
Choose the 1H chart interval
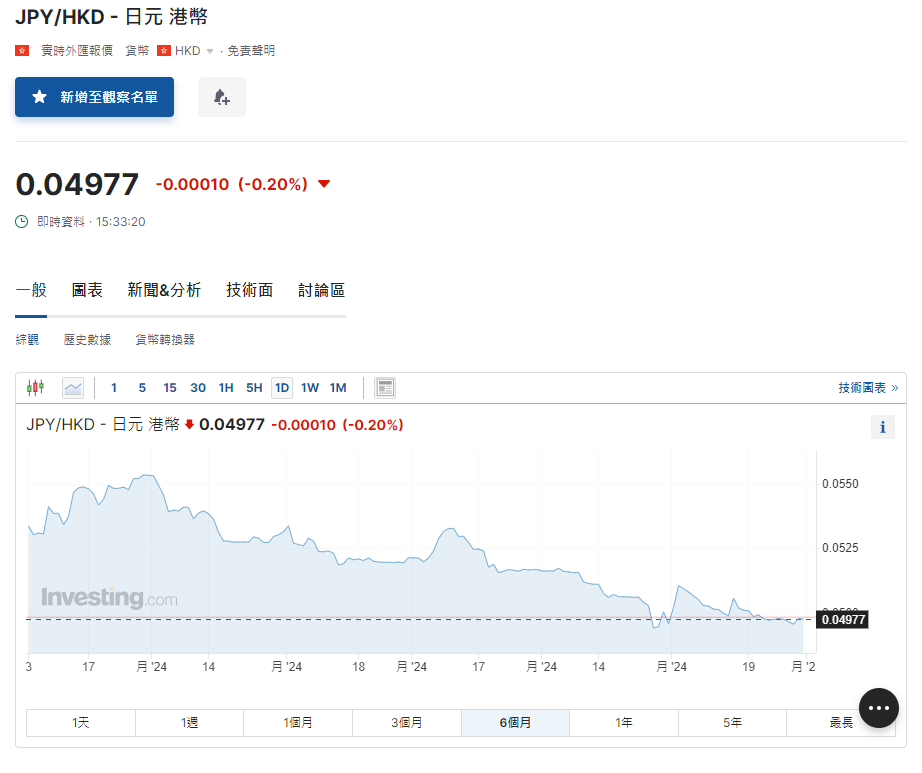(x=226, y=388)
